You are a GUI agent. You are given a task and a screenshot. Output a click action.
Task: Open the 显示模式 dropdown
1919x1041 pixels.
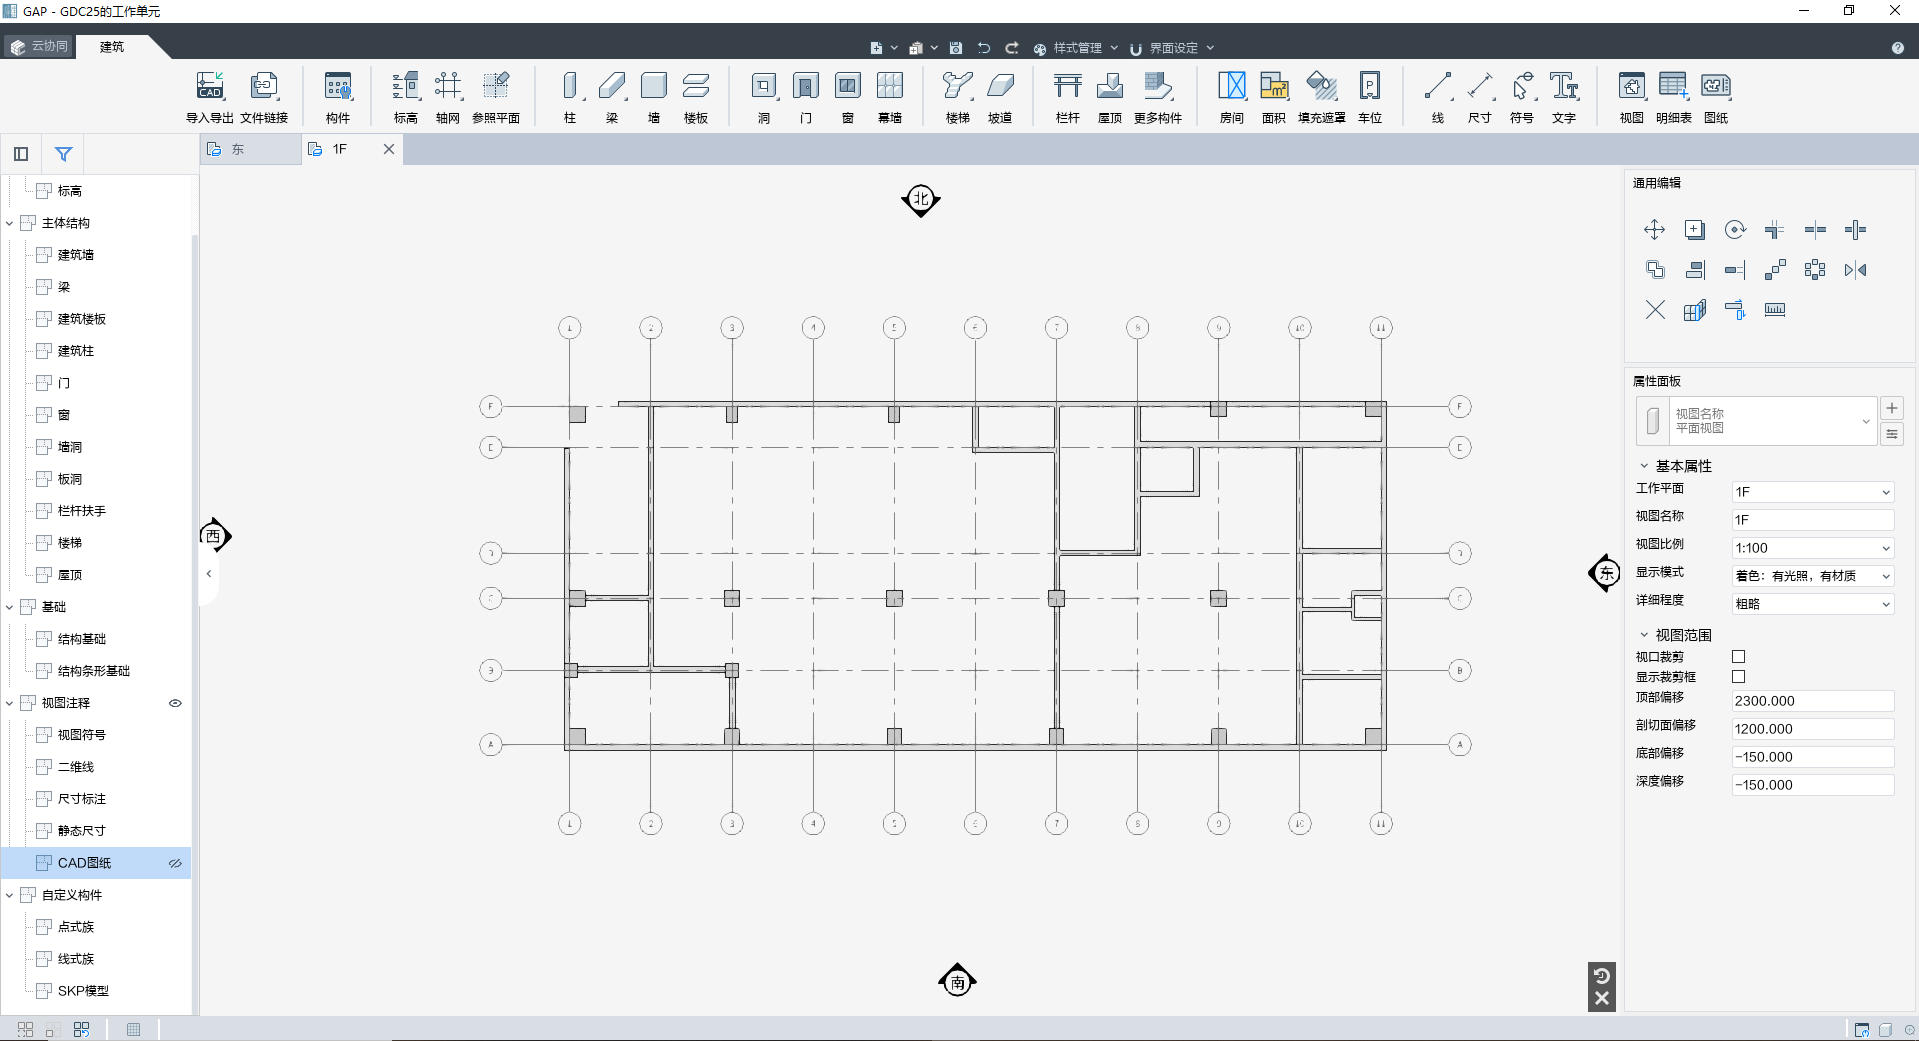[1813, 576]
